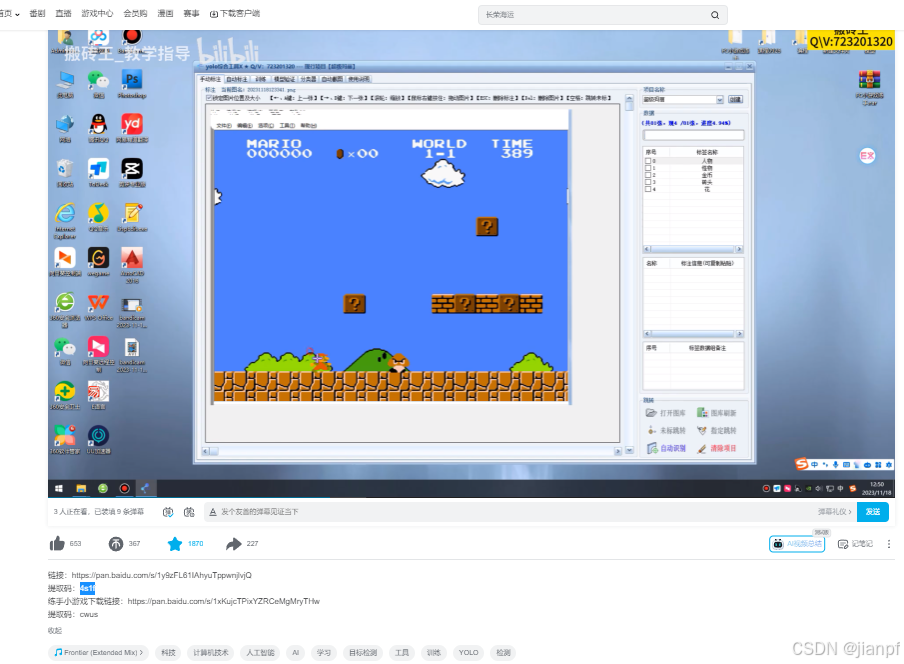The image size is (904, 664).
Task: Click the WinRAR icon on the desktop
Action: pyautogui.click(x=869, y=80)
